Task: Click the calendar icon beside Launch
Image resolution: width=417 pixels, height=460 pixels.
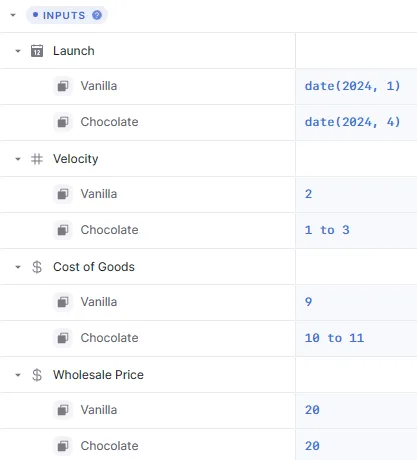Action: point(37,51)
